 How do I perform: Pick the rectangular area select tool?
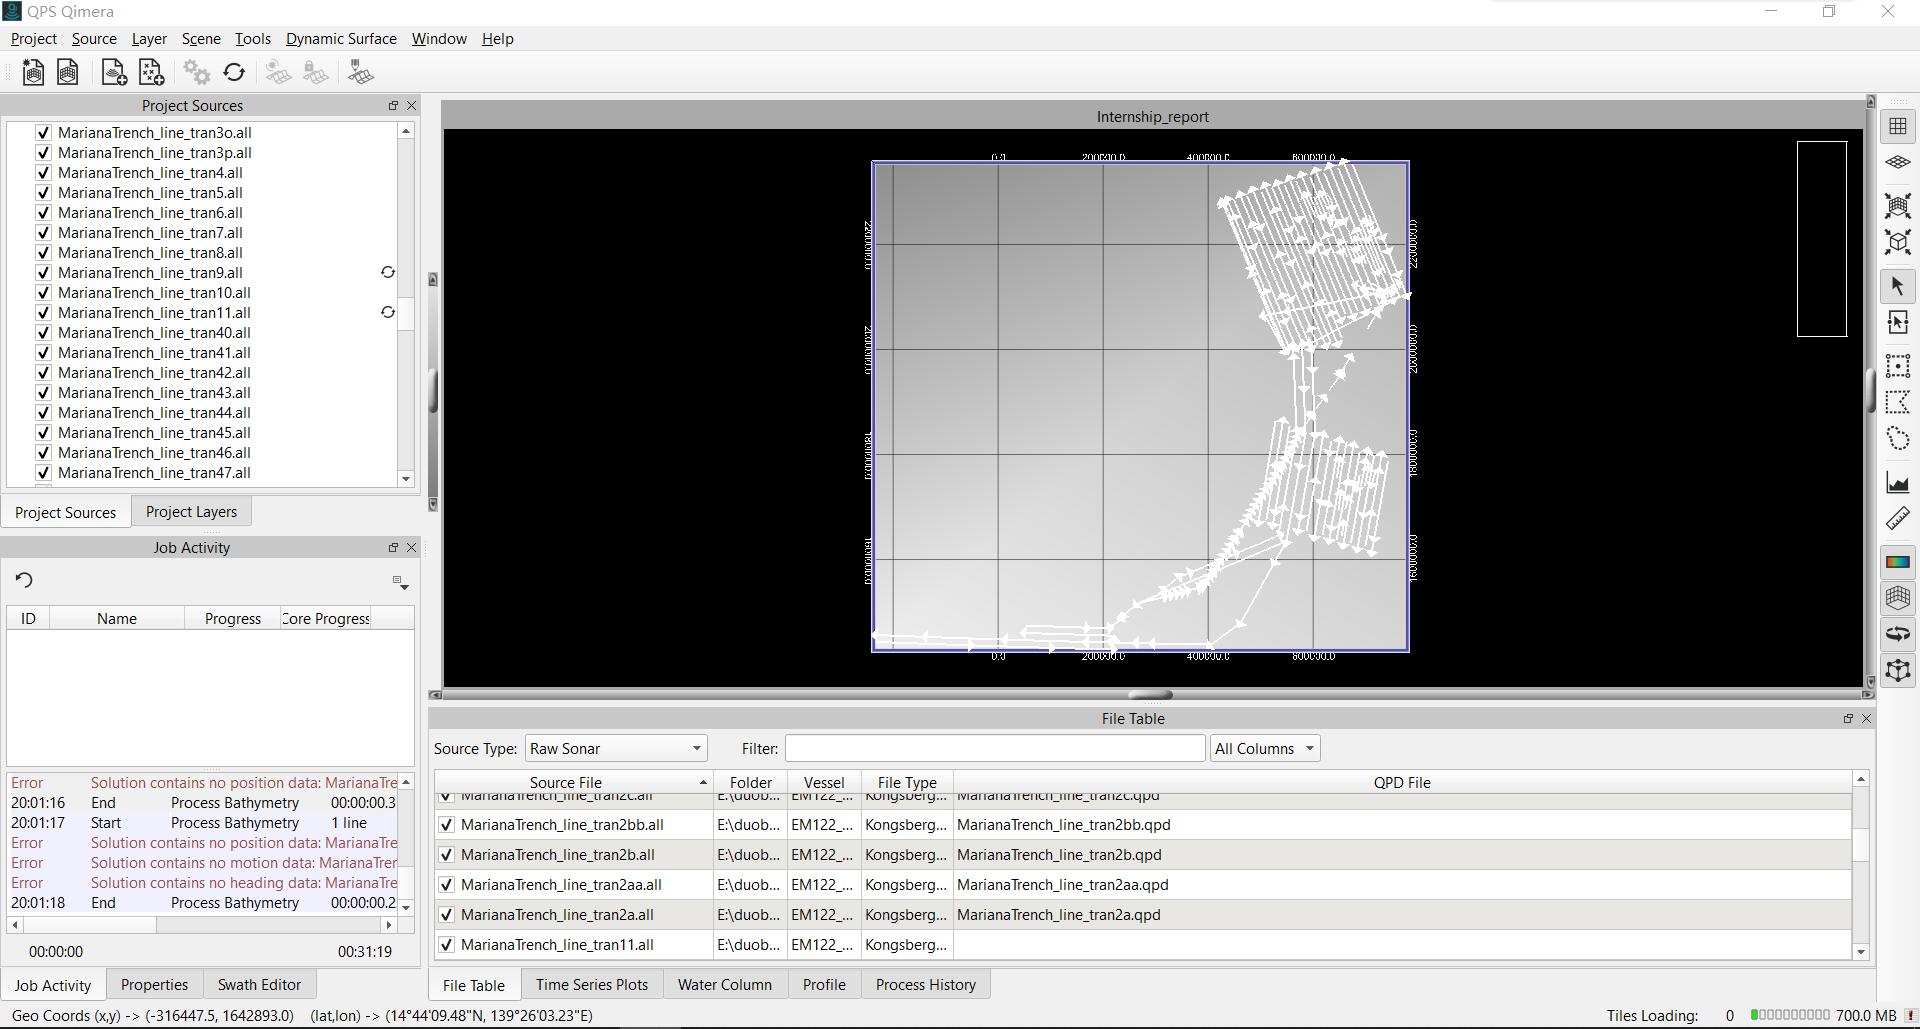pyautogui.click(x=1898, y=365)
